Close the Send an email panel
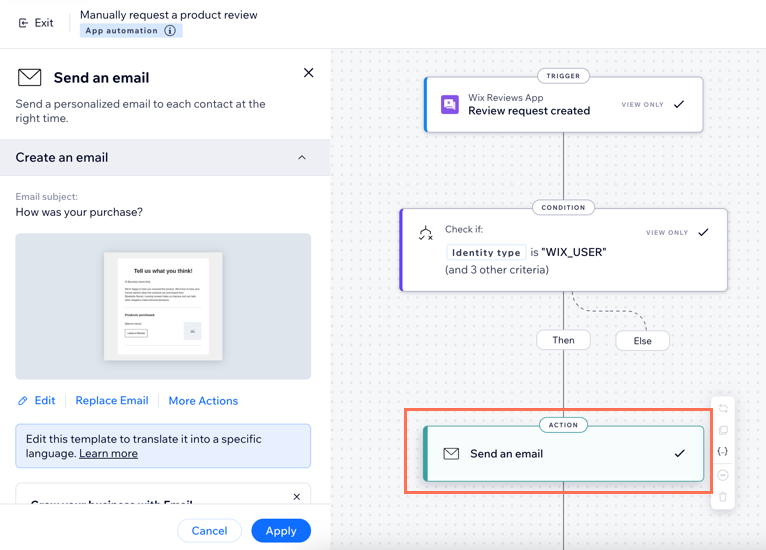This screenshot has width=766, height=550. [308, 73]
